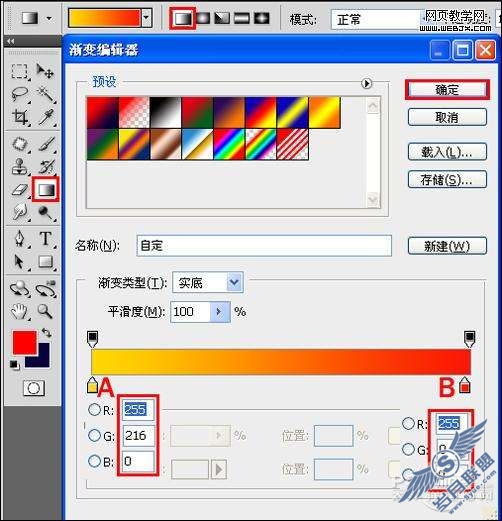Select the Rectangular Marquee tool

19,71
